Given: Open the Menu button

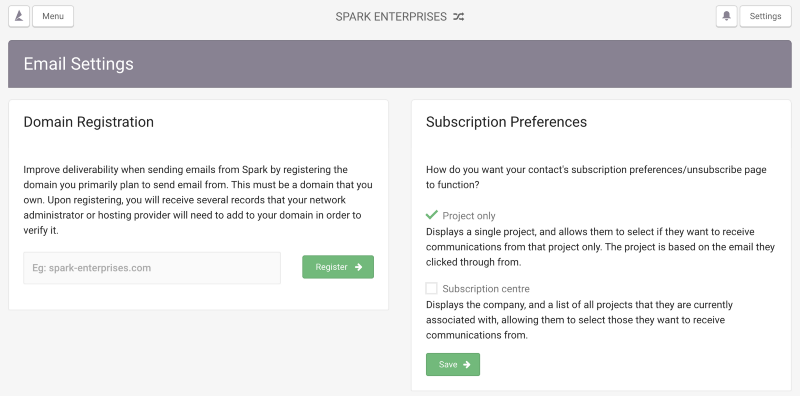Looking at the screenshot, I should 53,16.
